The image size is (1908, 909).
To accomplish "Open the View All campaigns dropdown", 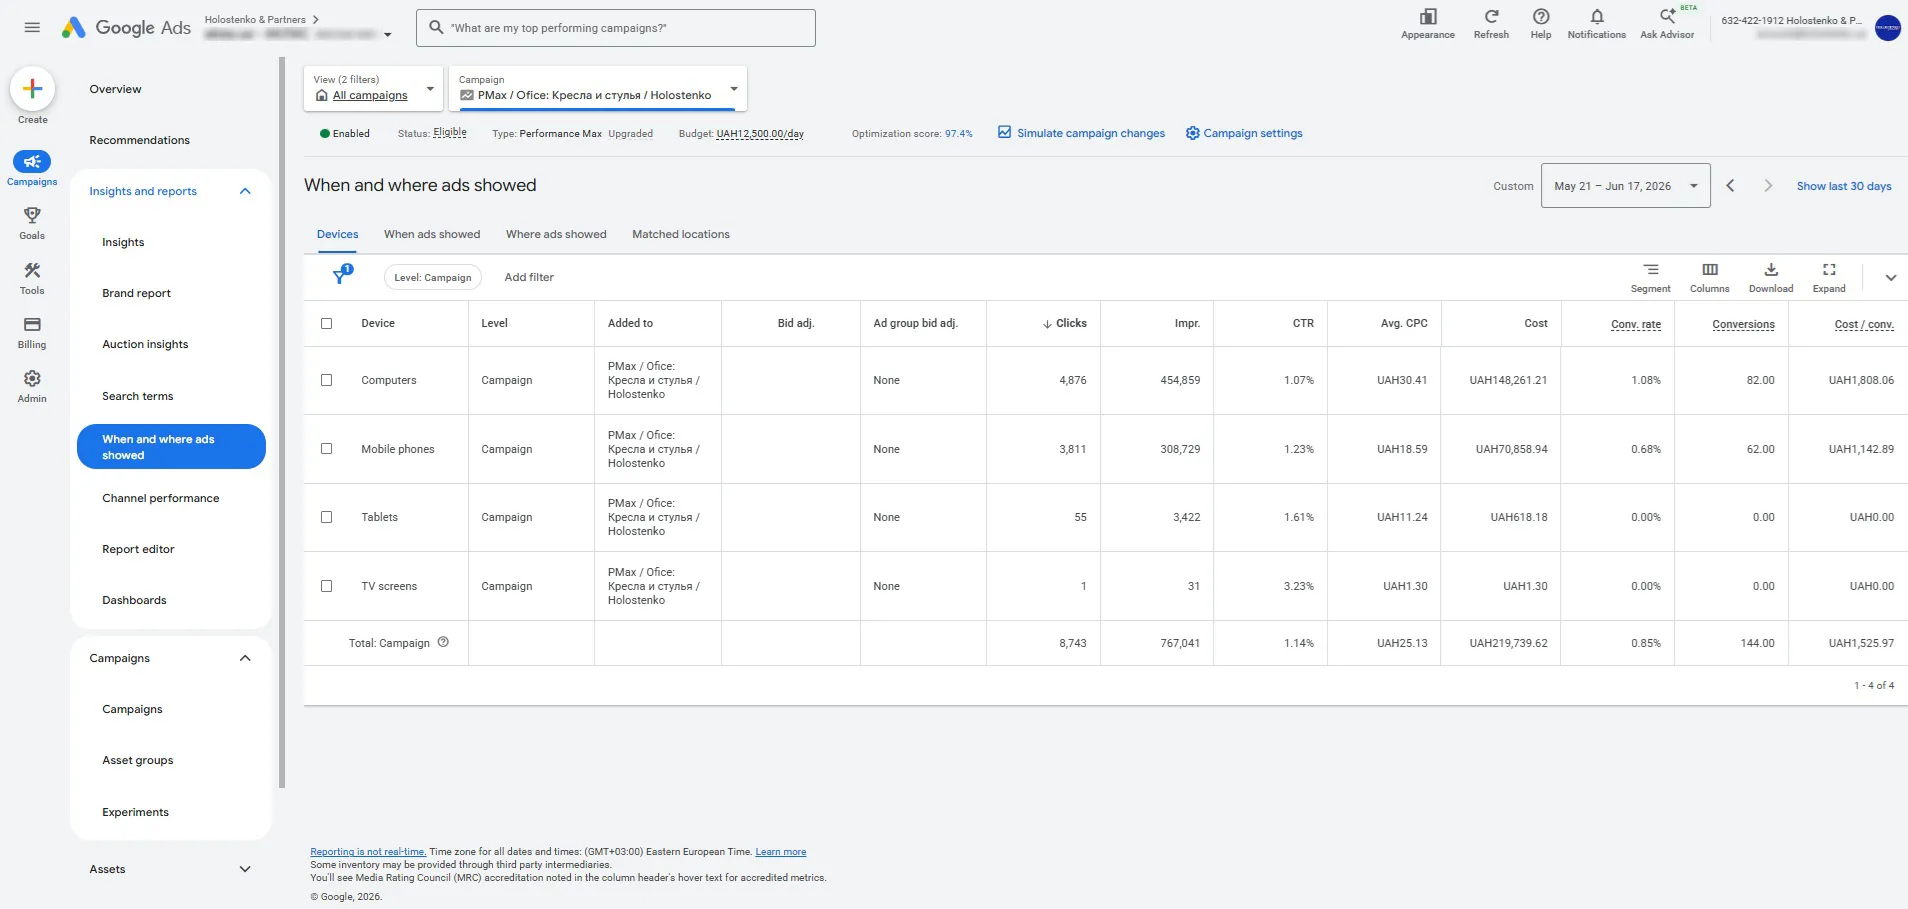I will click(373, 88).
